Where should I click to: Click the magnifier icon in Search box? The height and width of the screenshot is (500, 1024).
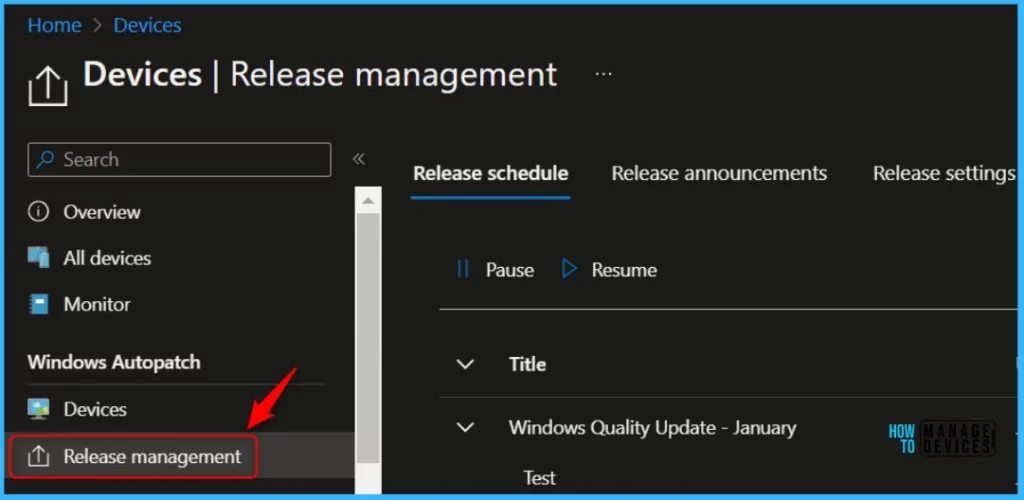[x=45, y=159]
